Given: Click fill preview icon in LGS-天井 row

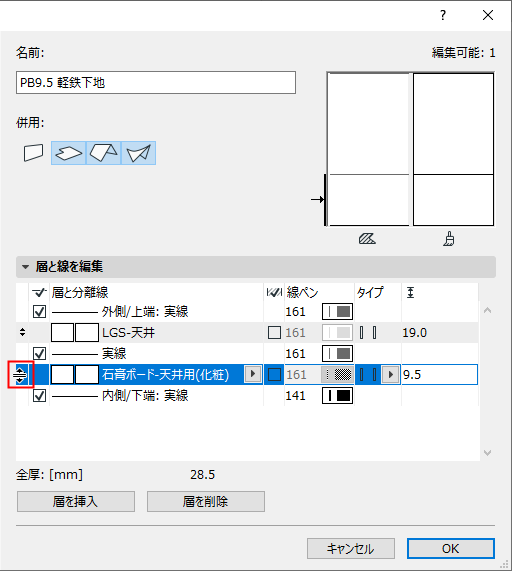Looking at the screenshot, I should (x=75, y=332).
